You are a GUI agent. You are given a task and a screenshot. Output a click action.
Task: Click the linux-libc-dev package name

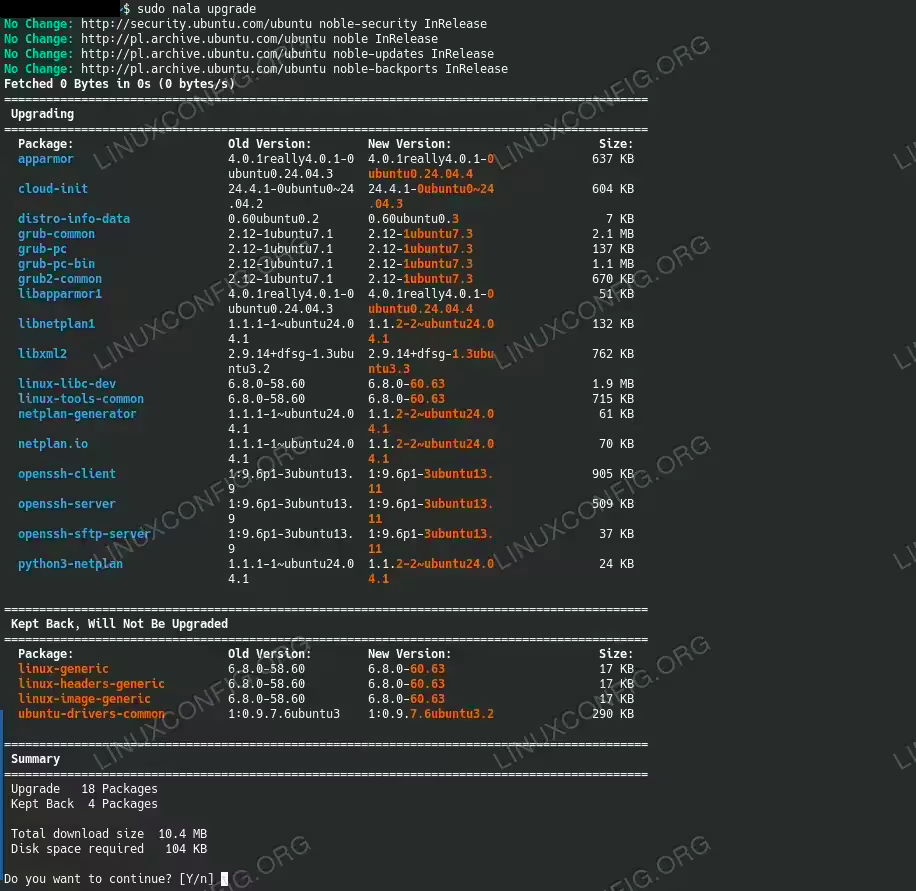[67, 384]
